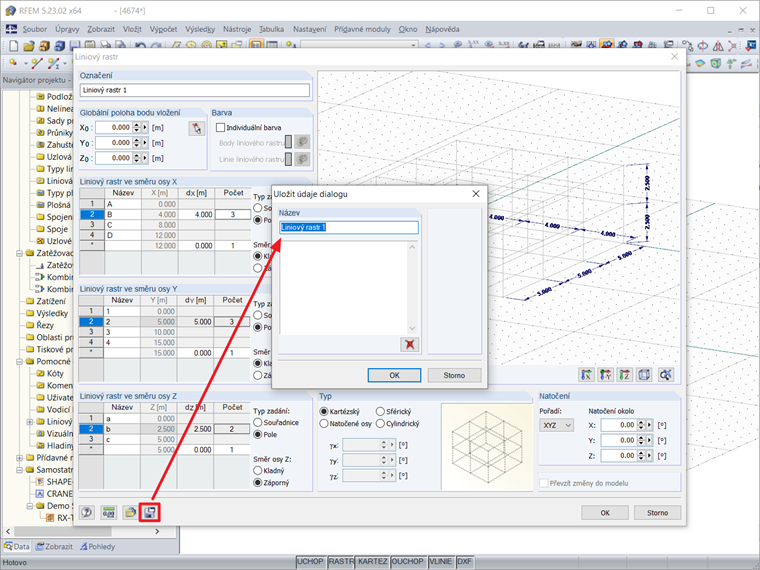This screenshot has width=760, height=570.
Task: Click the Undo arrow in main toolbar
Action: pos(140,46)
